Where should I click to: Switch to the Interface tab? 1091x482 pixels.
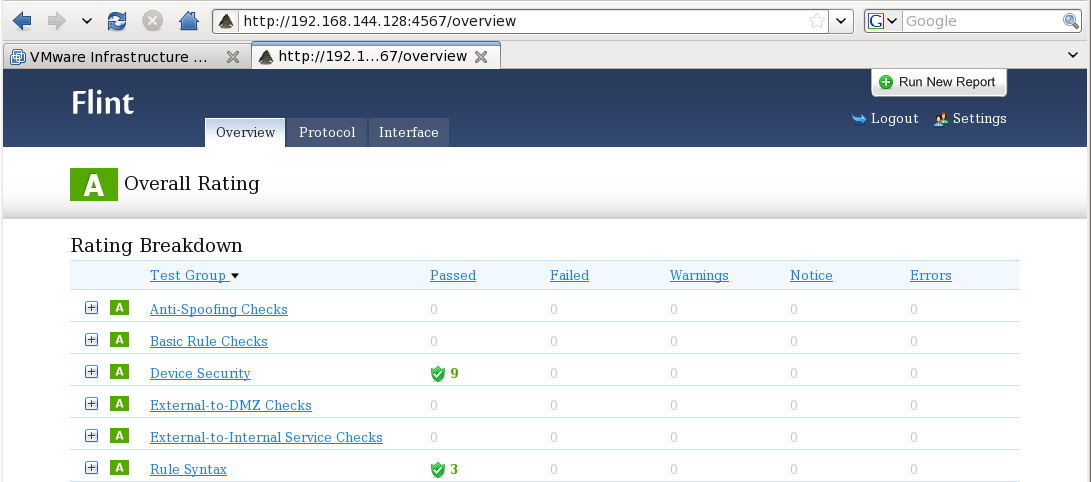[408, 132]
